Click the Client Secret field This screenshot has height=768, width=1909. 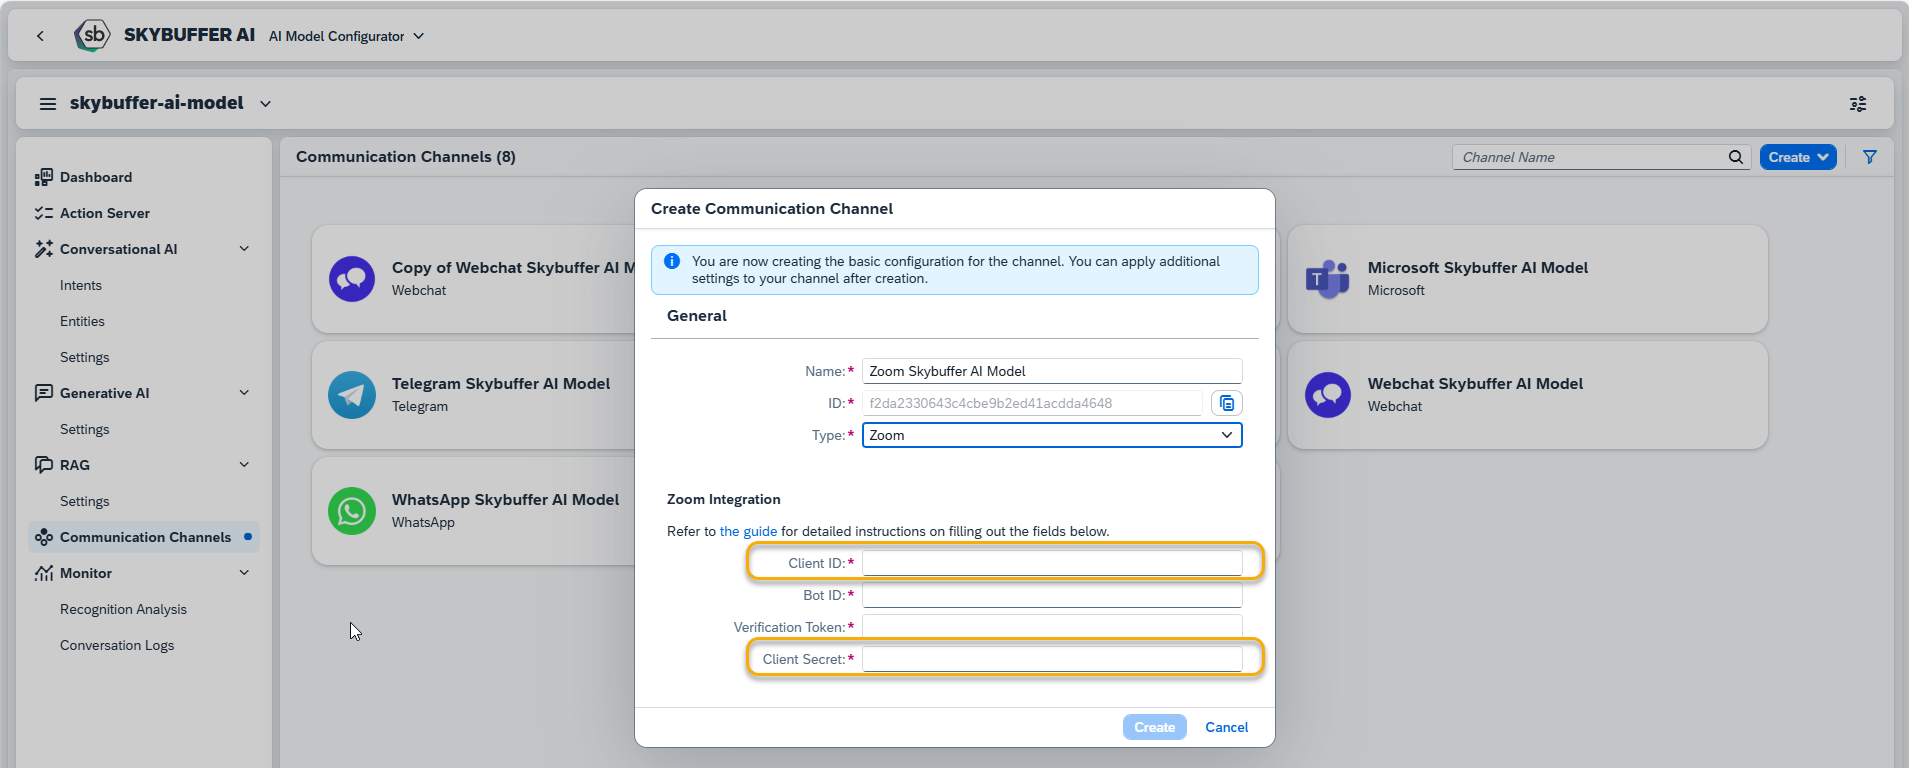1052,659
